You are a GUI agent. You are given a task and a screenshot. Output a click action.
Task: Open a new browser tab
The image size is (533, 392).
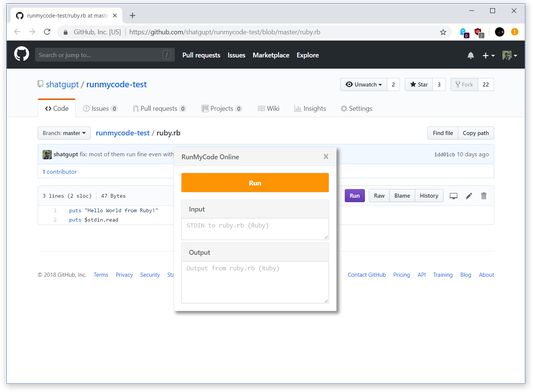pyautogui.click(x=133, y=15)
